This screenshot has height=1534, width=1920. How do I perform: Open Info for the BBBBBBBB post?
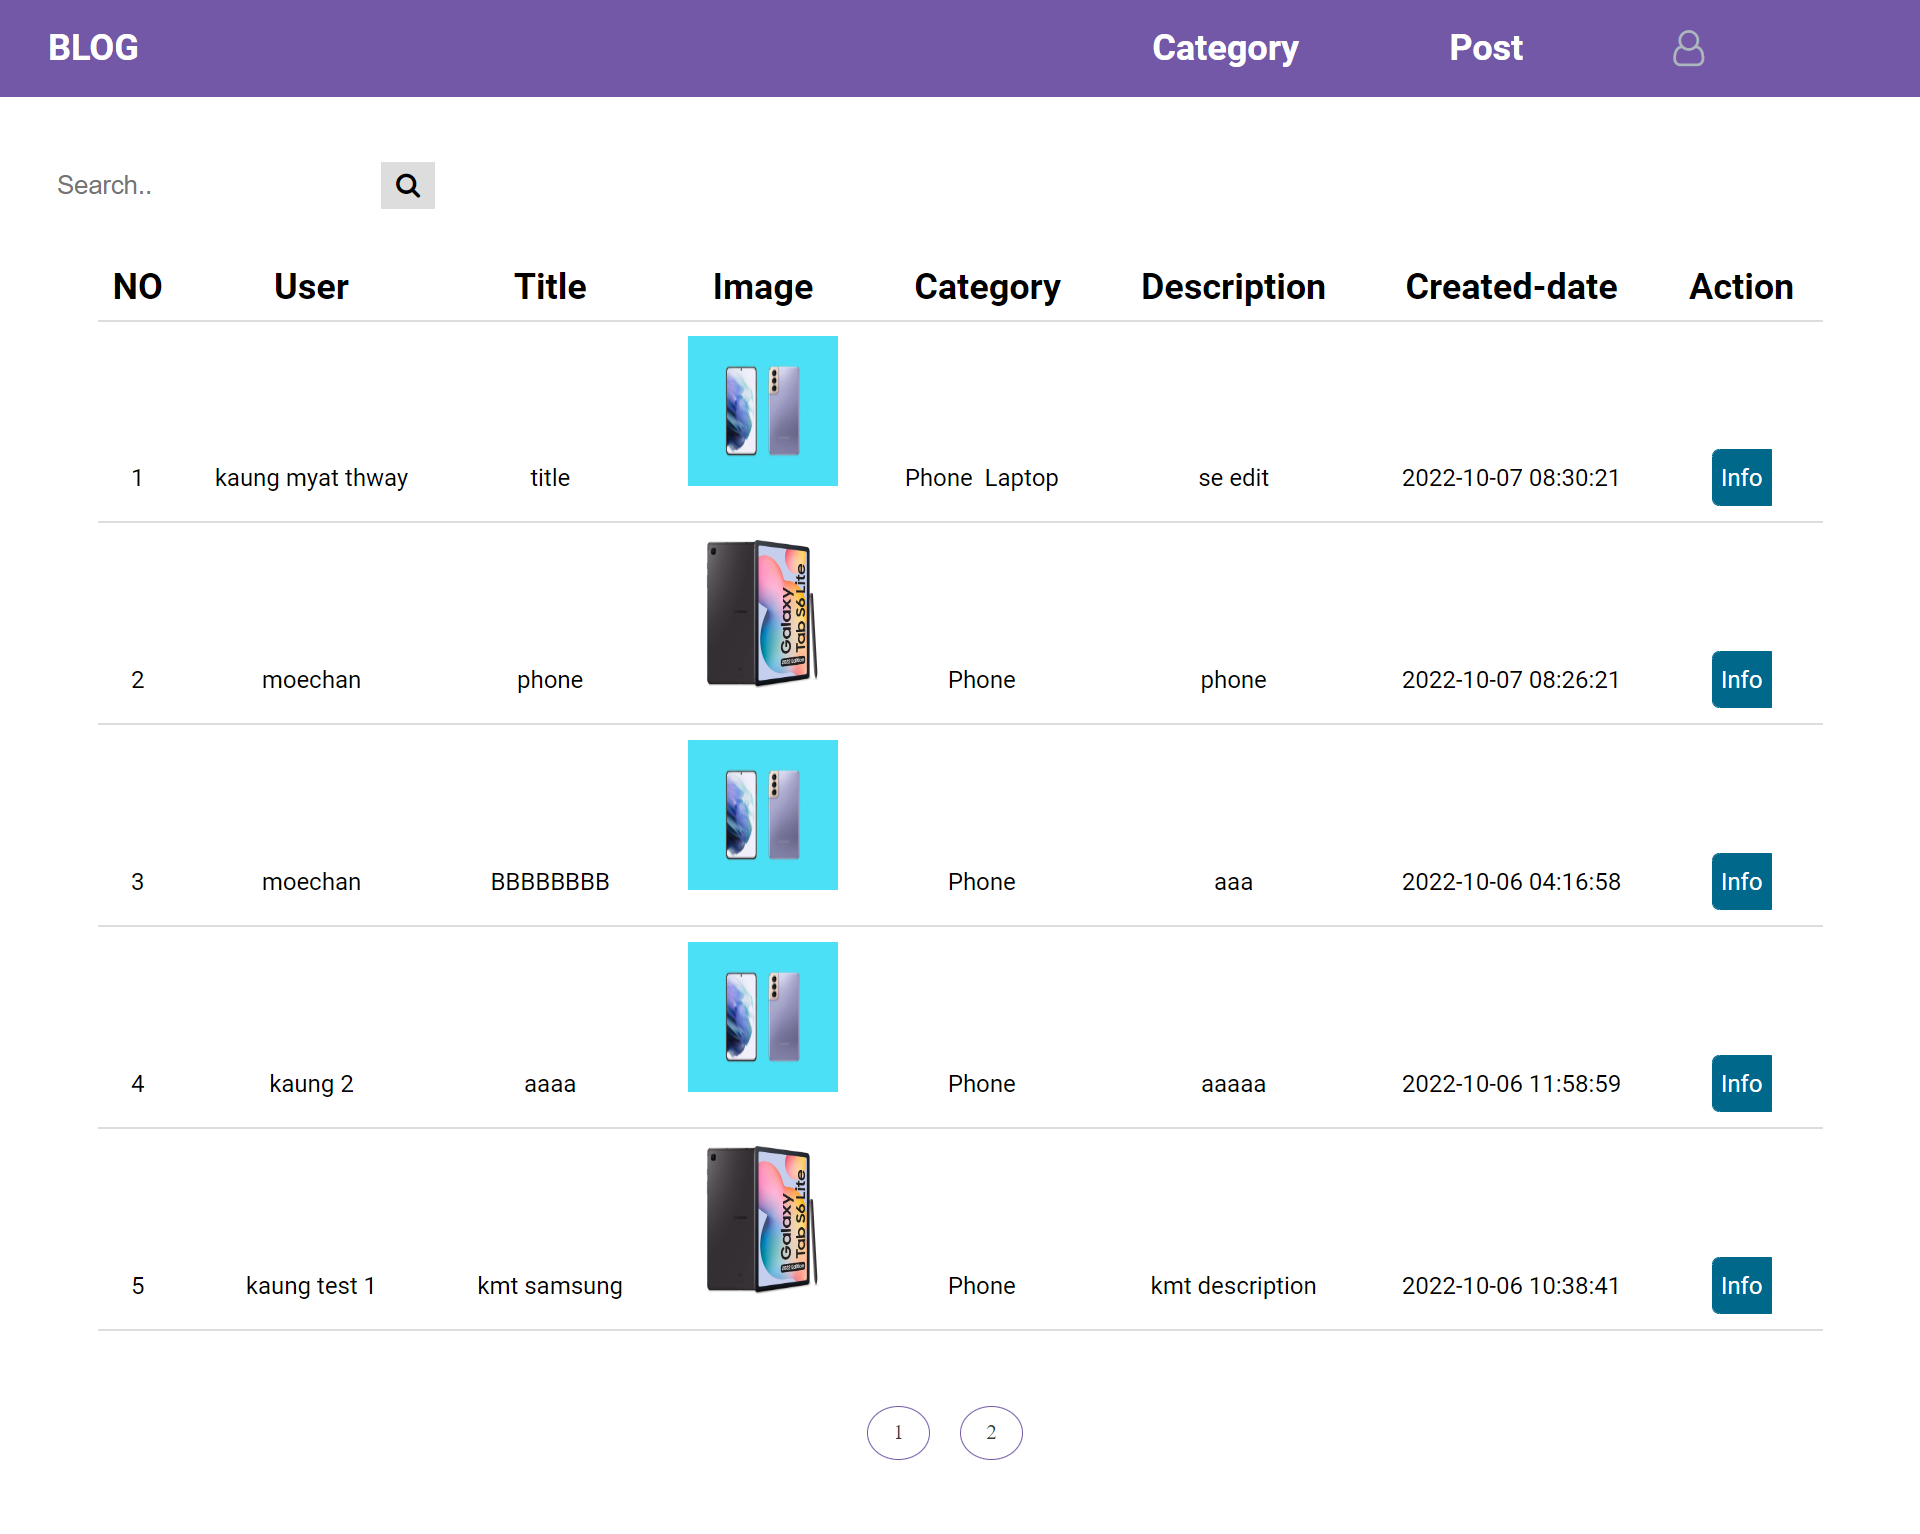[x=1741, y=881]
